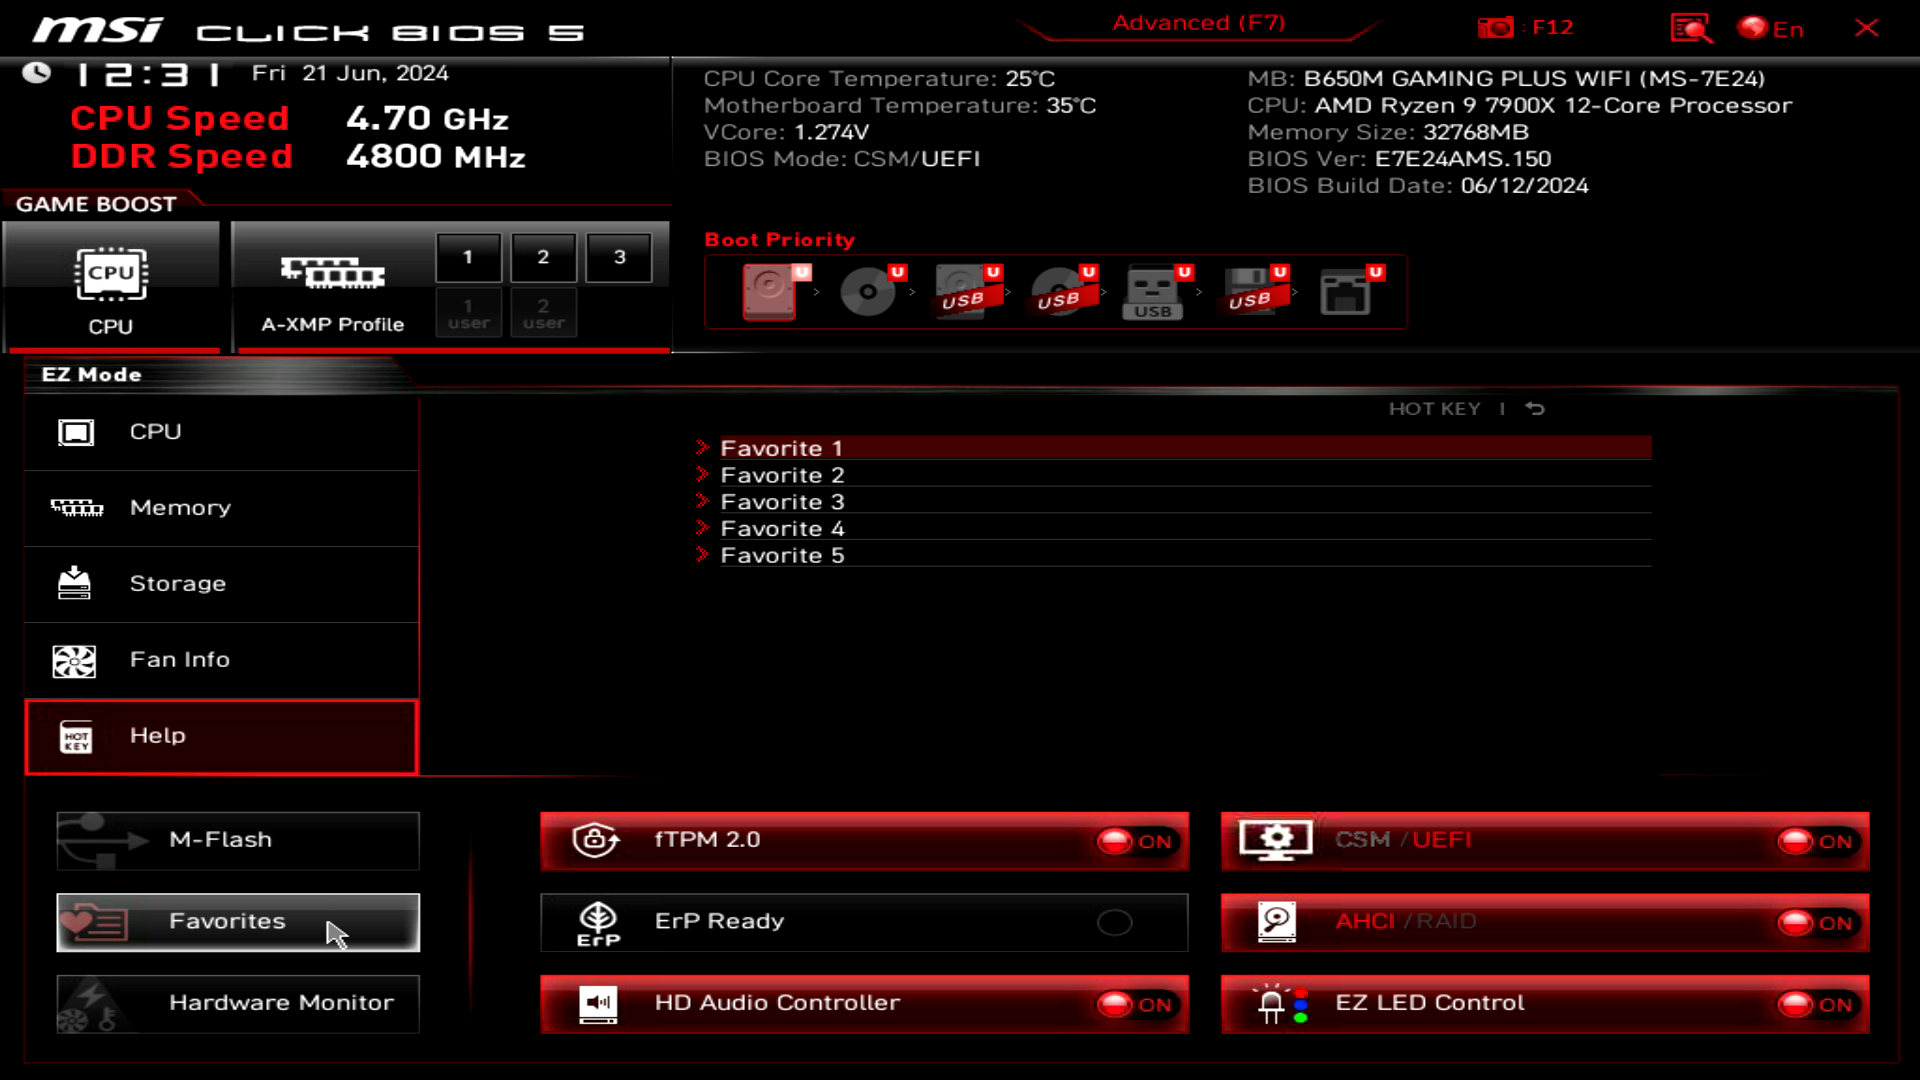
Task: Click the HOT KEY label
Action: (1434, 408)
